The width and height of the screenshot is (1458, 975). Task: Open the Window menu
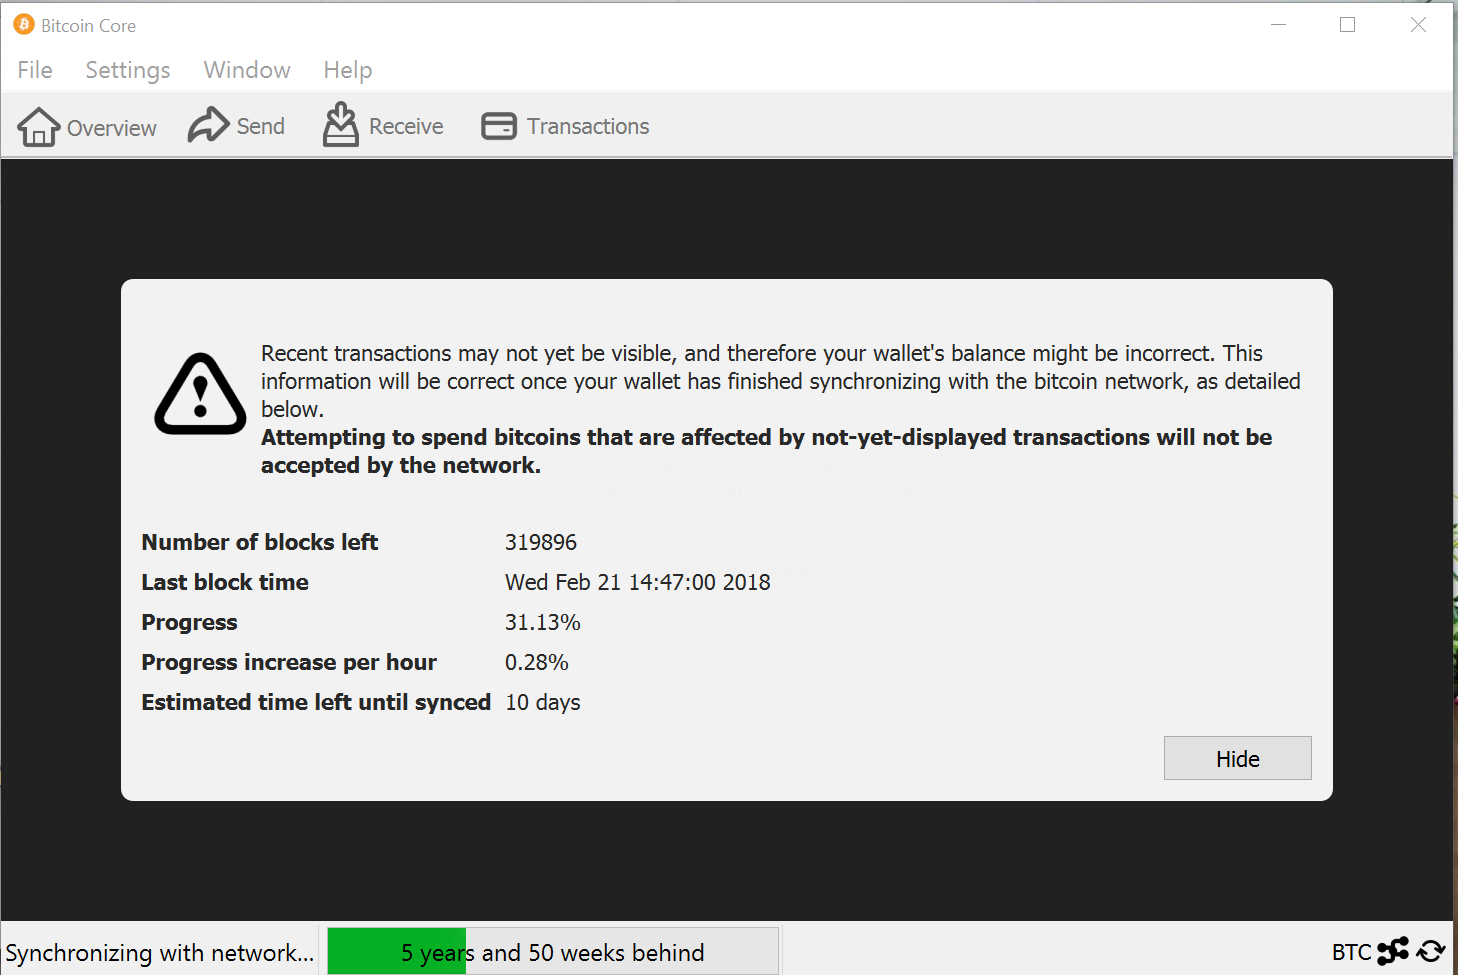(247, 70)
